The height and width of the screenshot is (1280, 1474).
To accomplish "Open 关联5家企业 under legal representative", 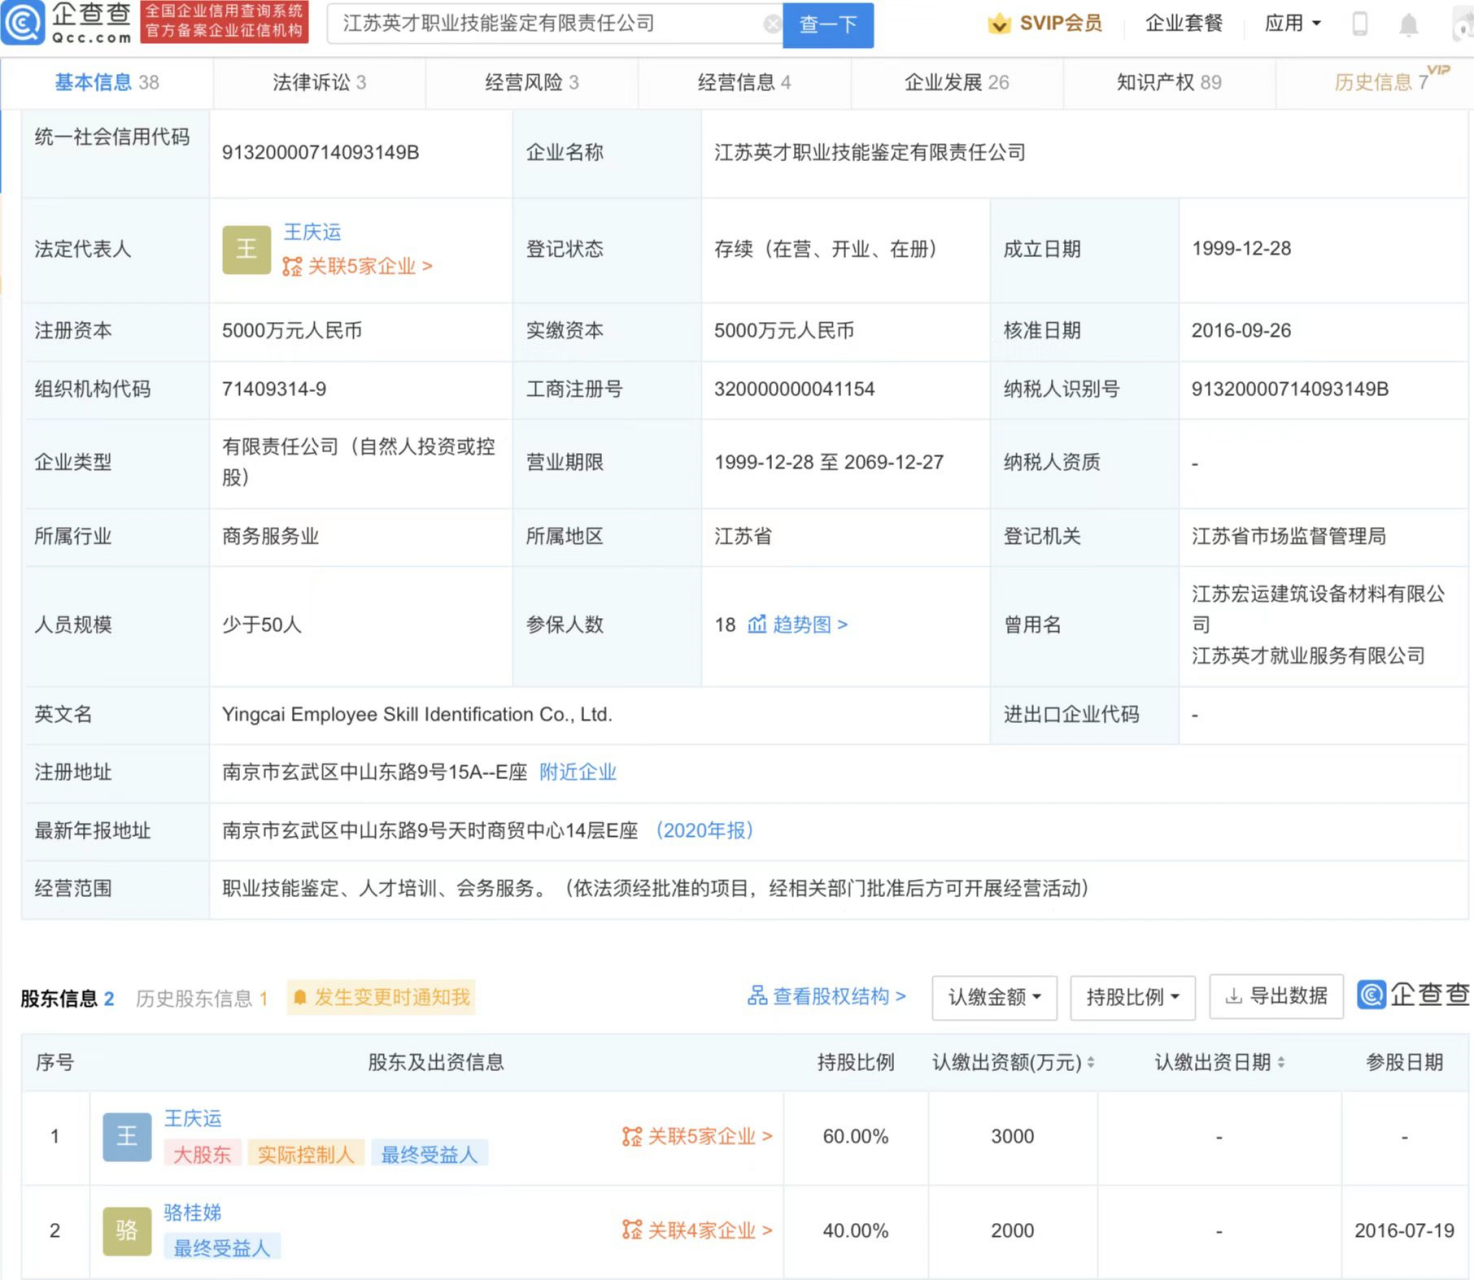I will pyautogui.click(x=357, y=266).
